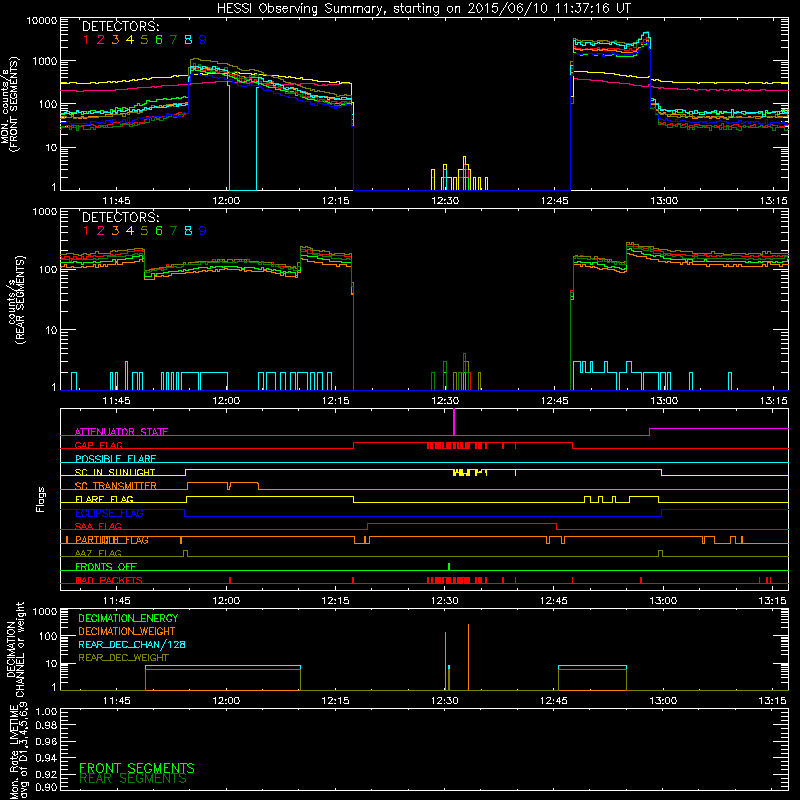This screenshot has height=800, width=800.
Task: Click the 12:45 time label under Flags plot
Action: click(x=554, y=601)
